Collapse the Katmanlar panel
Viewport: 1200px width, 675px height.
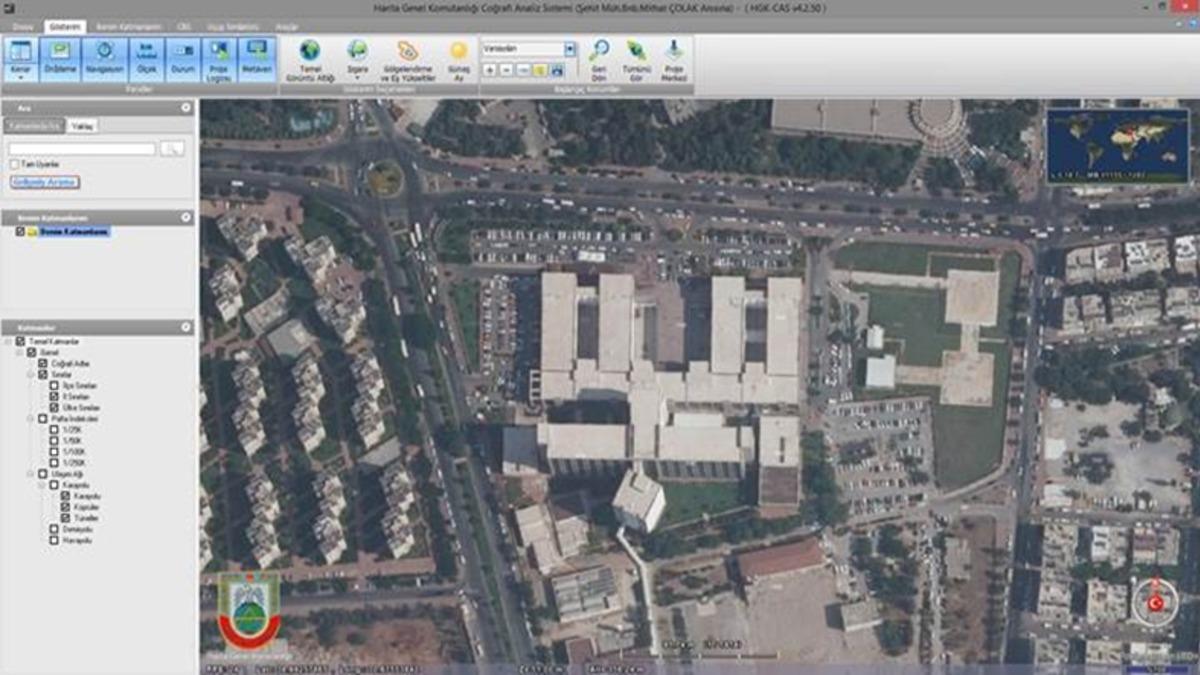tap(186, 325)
